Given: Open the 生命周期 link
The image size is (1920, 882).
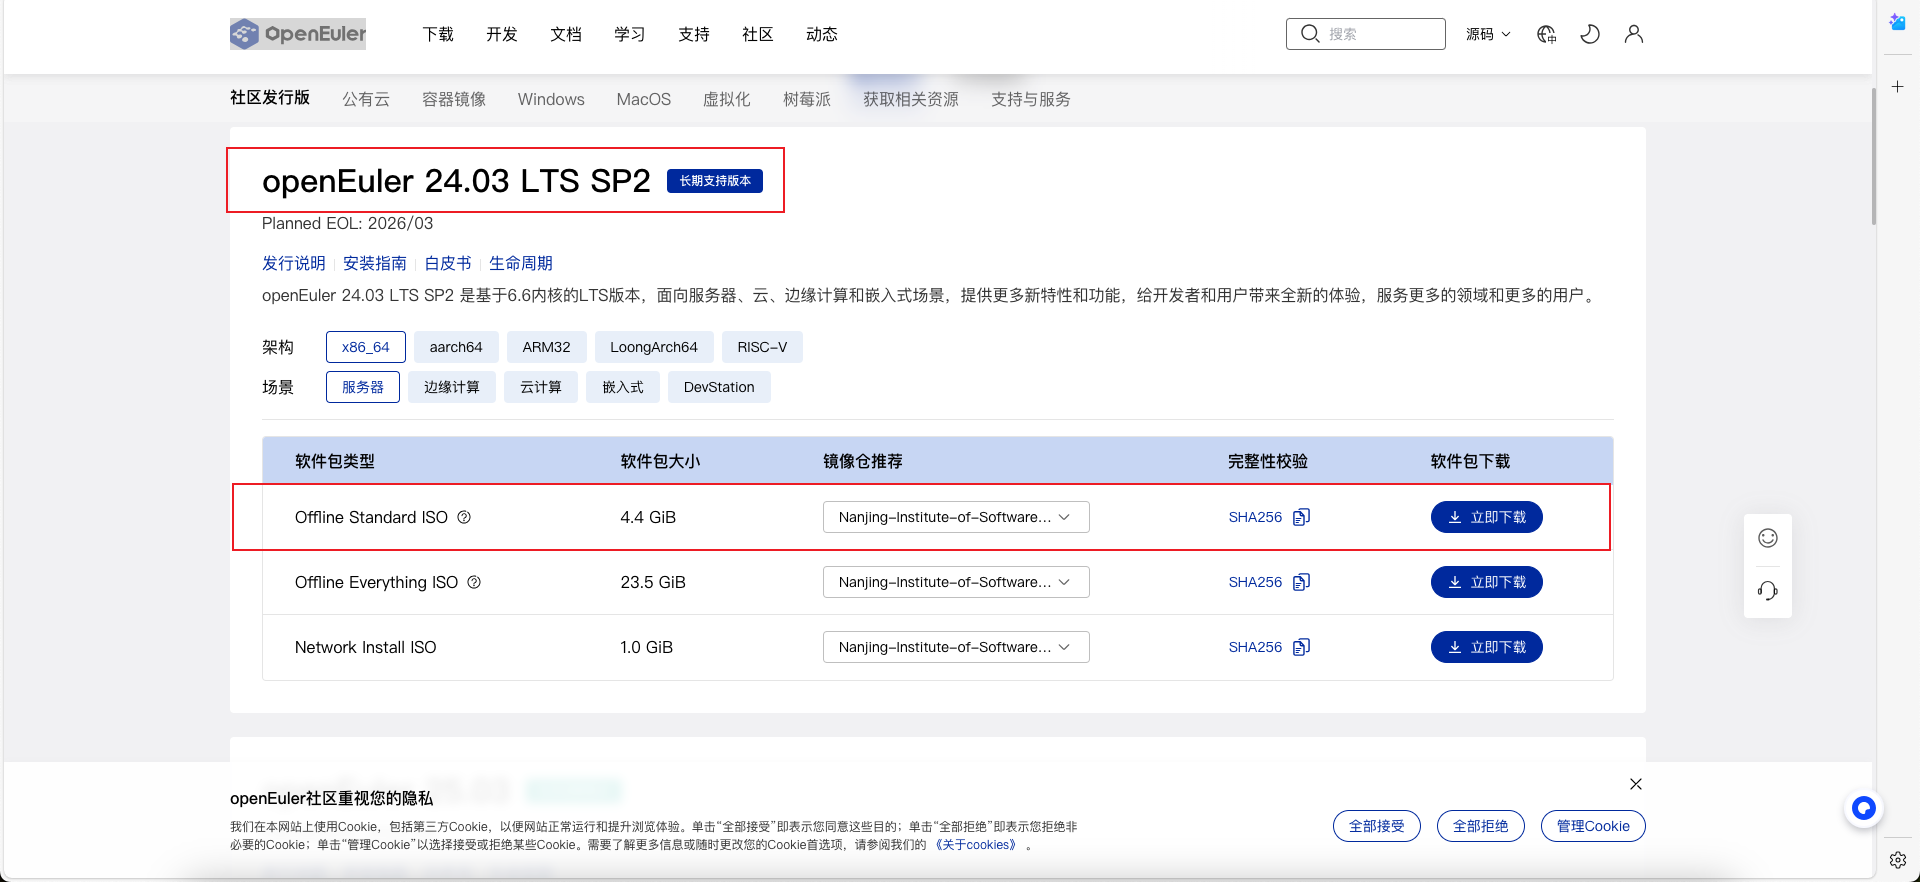Looking at the screenshot, I should 521,263.
